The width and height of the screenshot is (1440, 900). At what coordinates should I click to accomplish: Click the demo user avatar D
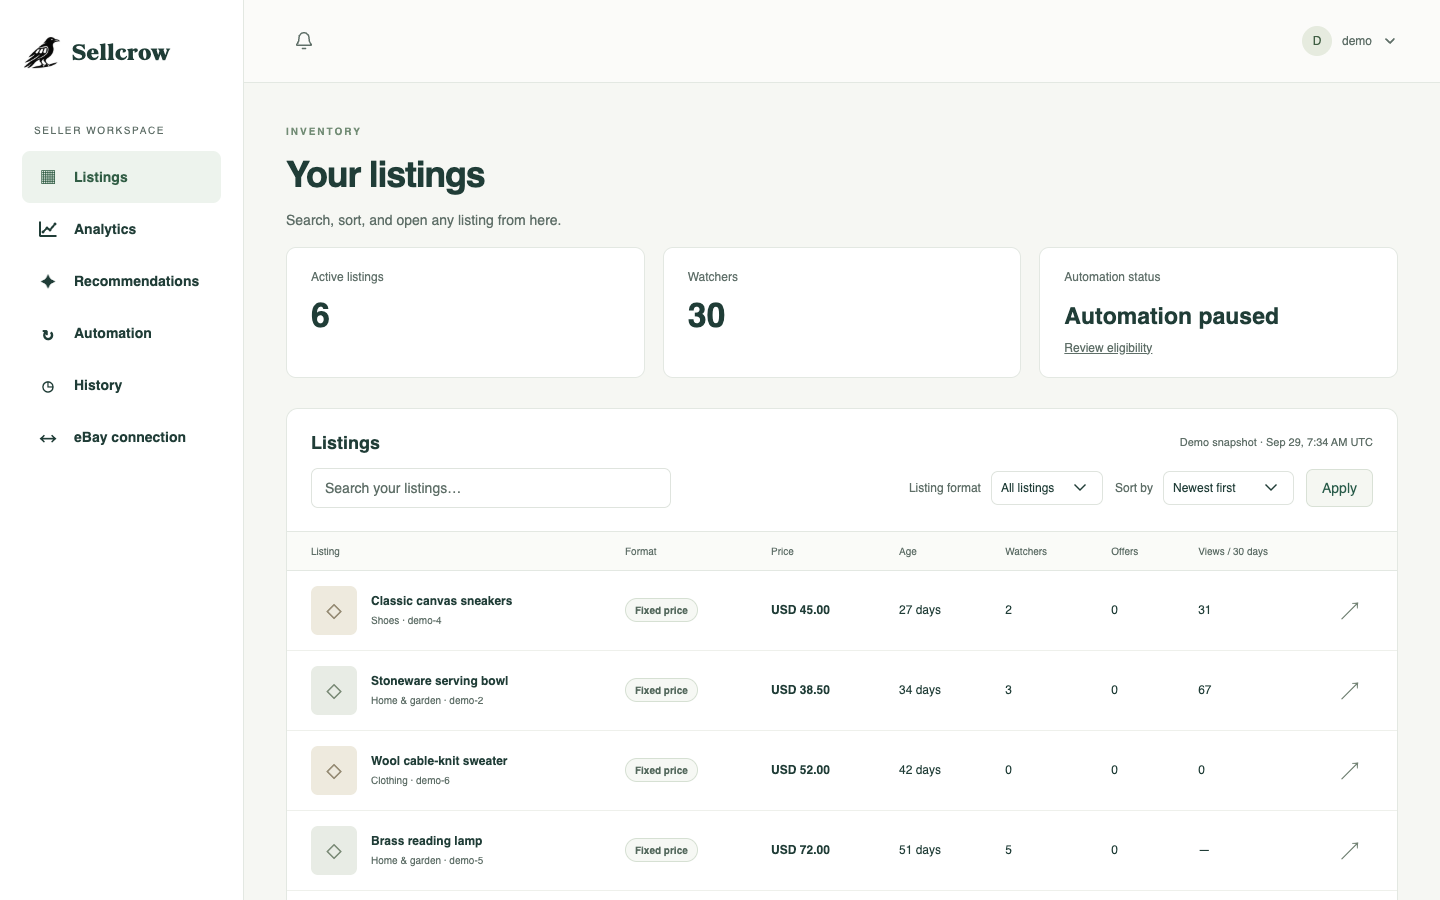coord(1317,41)
